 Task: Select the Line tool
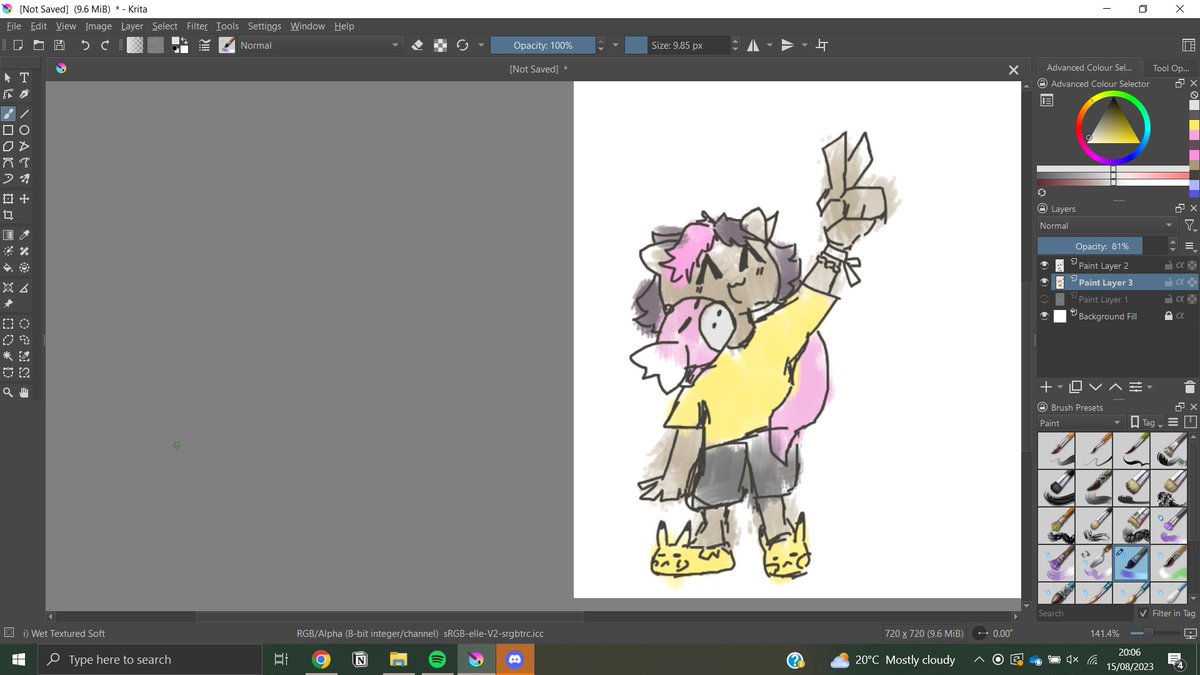tap(25, 113)
